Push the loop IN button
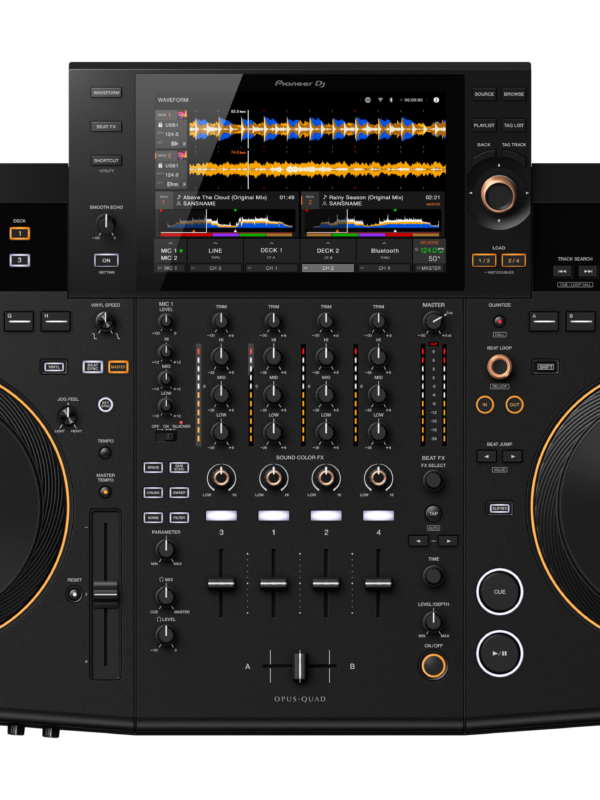 (485, 405)
